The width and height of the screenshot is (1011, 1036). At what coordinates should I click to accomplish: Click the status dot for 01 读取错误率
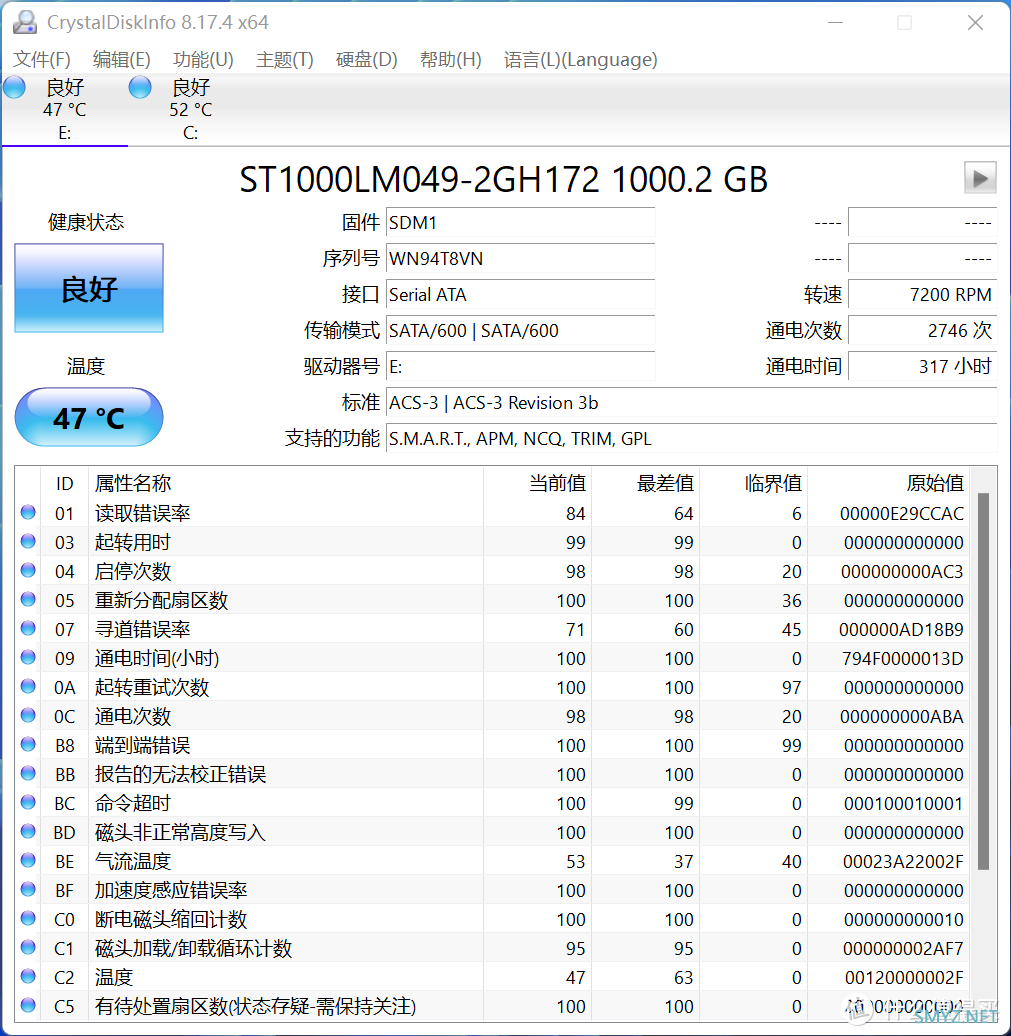28,512
